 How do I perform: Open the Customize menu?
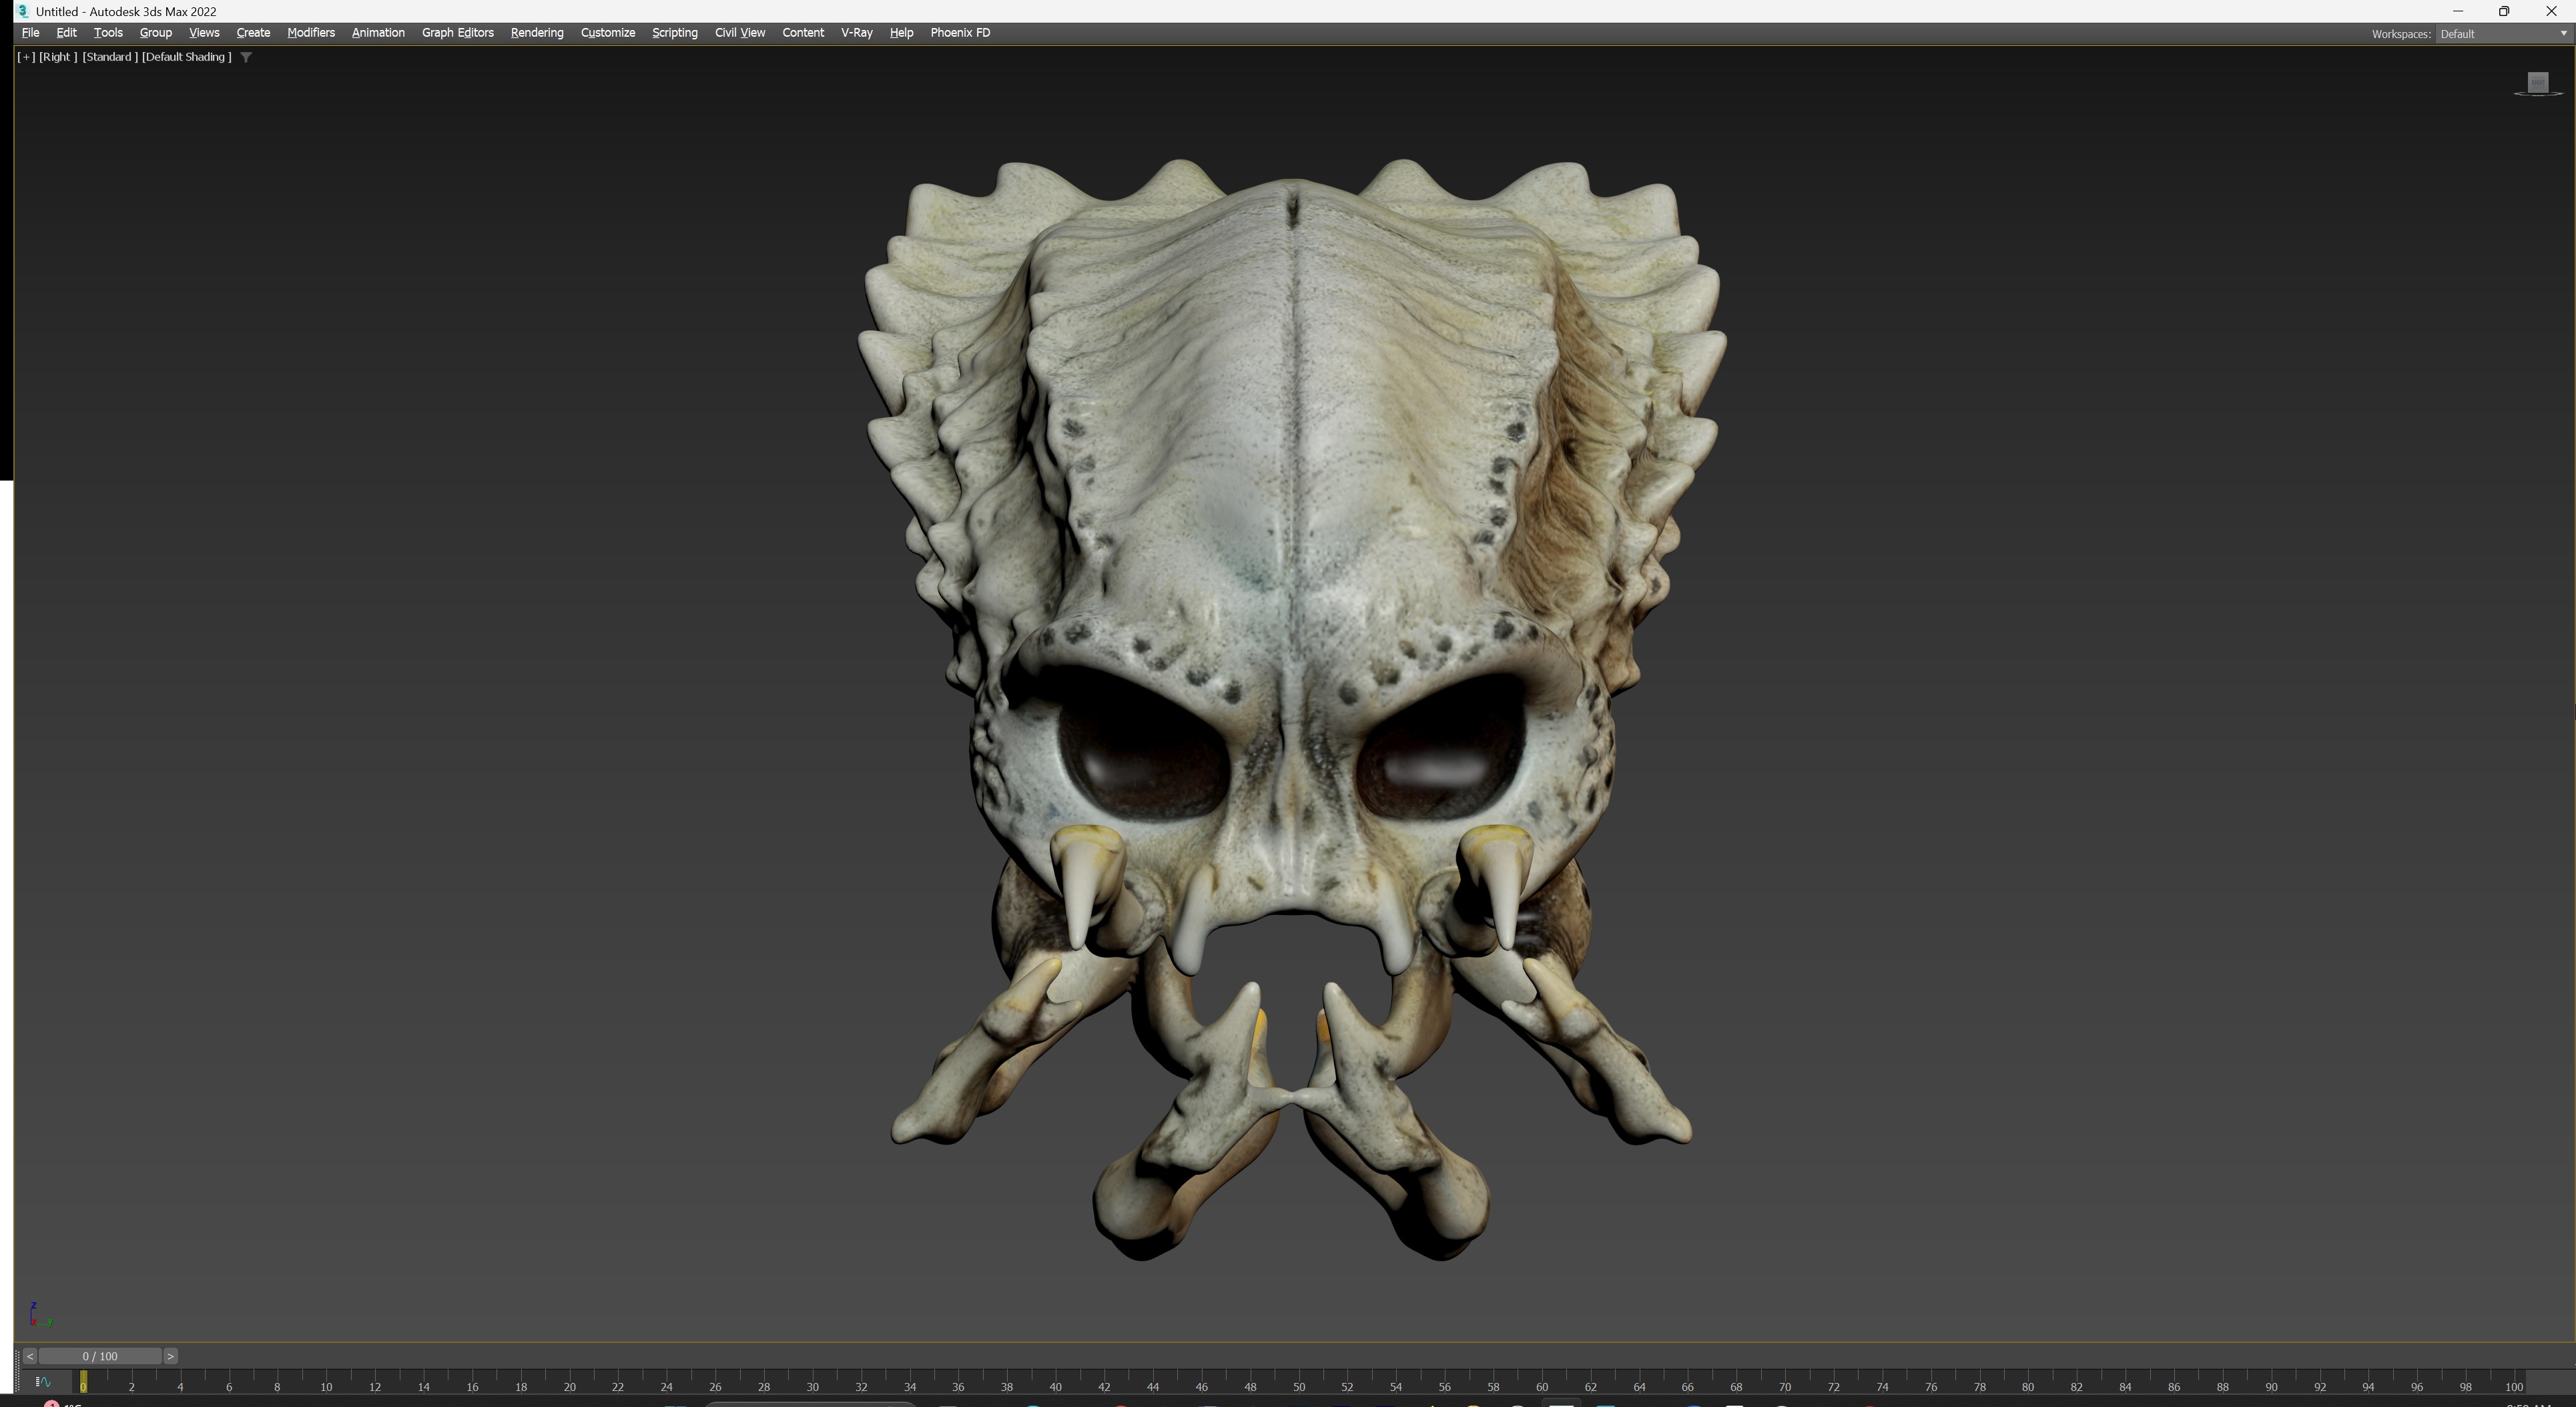coord(608,33)
